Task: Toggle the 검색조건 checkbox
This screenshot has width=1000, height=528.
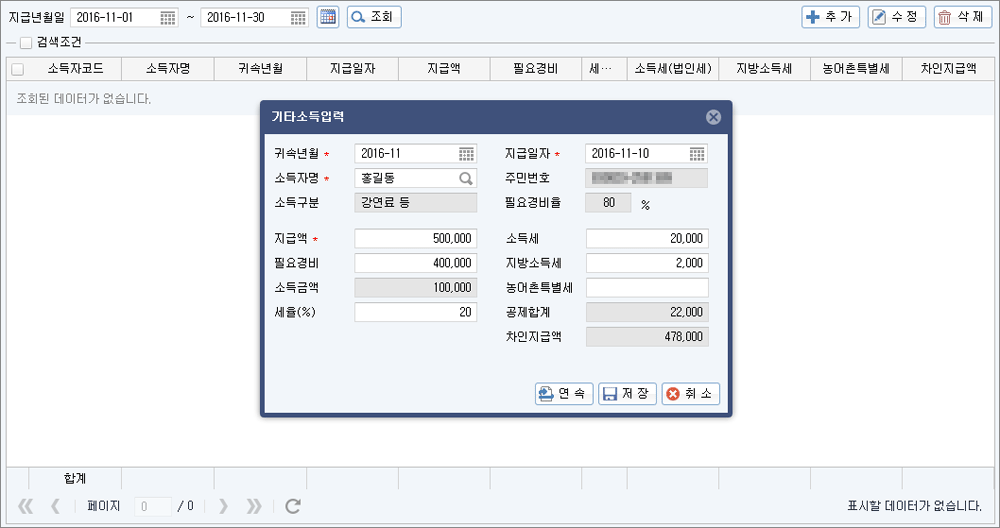Action: pyautogui.click(x=26, y=43)
